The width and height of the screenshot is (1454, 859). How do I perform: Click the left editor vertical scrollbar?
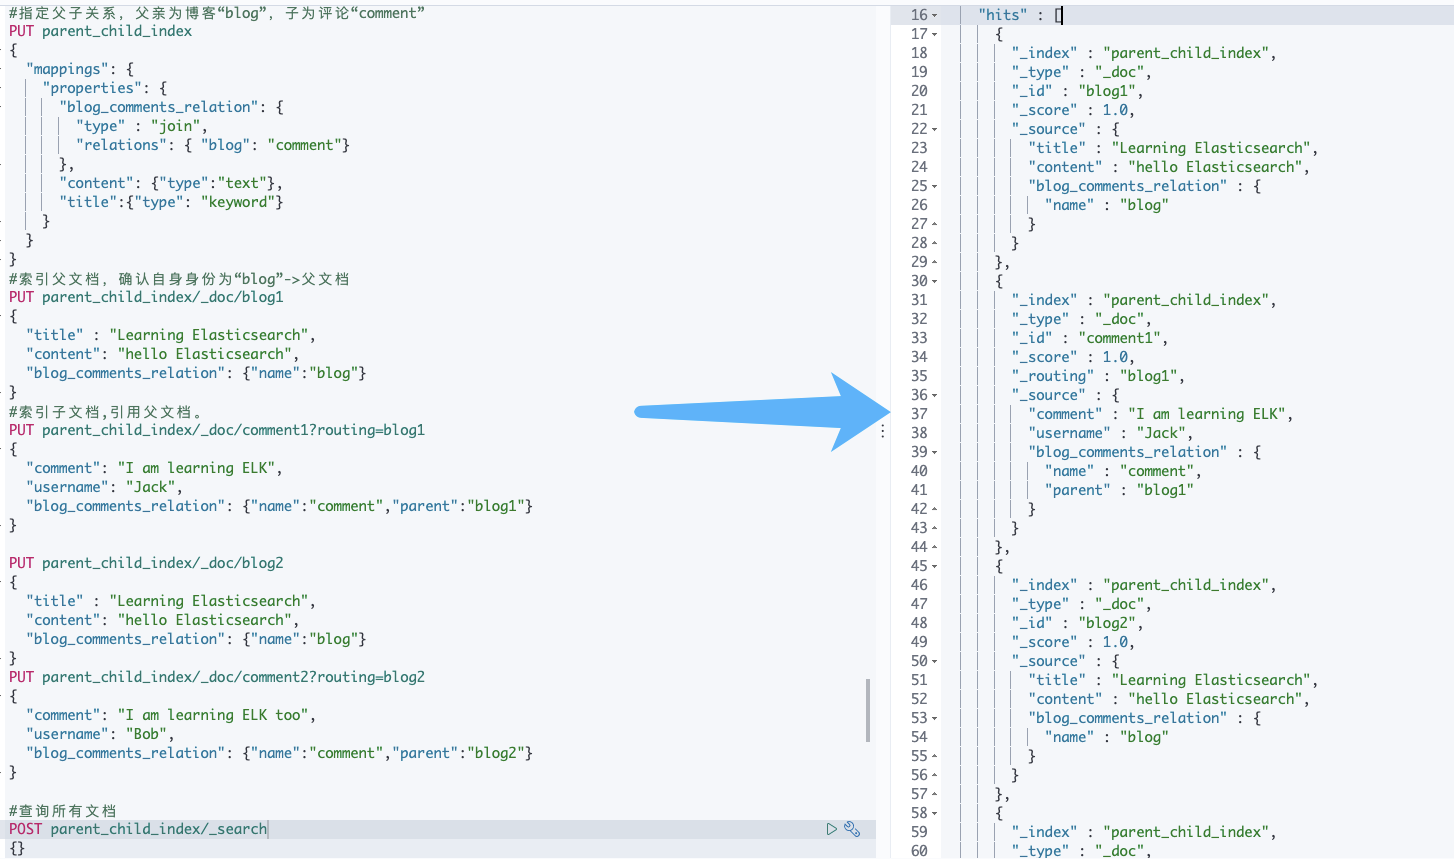[x=867, y=710]
